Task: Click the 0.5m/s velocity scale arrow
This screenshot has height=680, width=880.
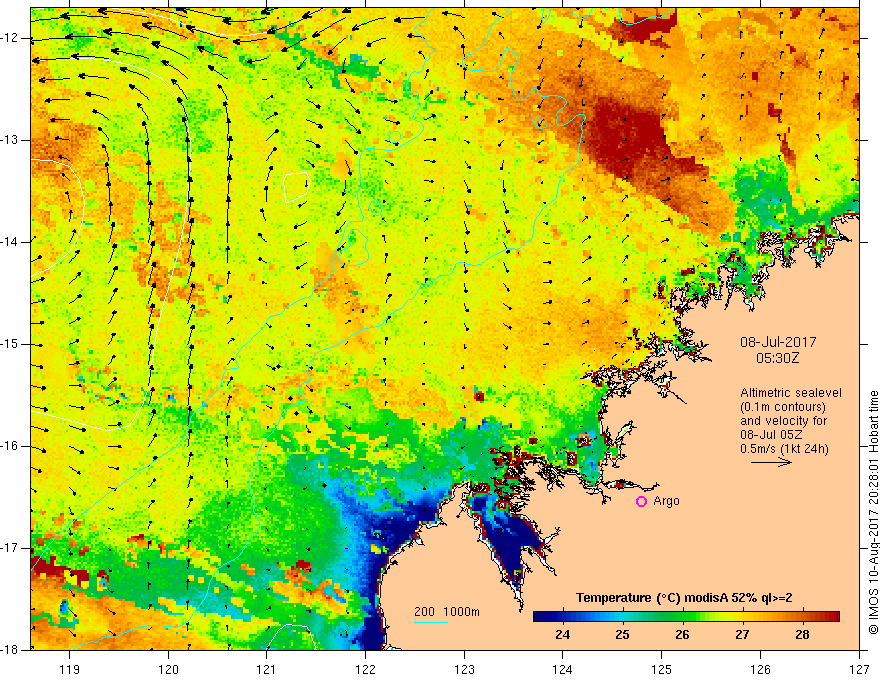Action: click(771, 462)
